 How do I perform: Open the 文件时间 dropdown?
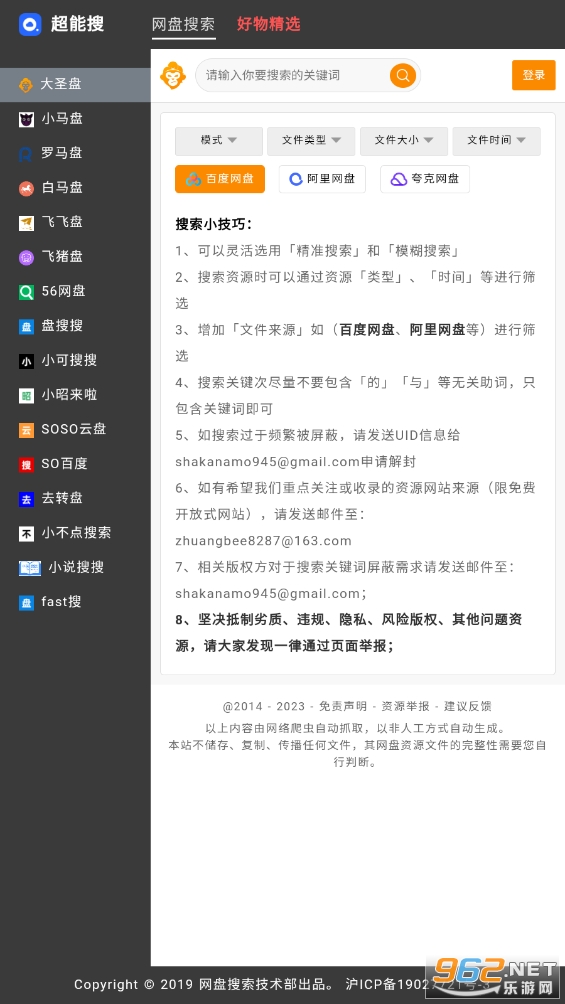[496, 141]
